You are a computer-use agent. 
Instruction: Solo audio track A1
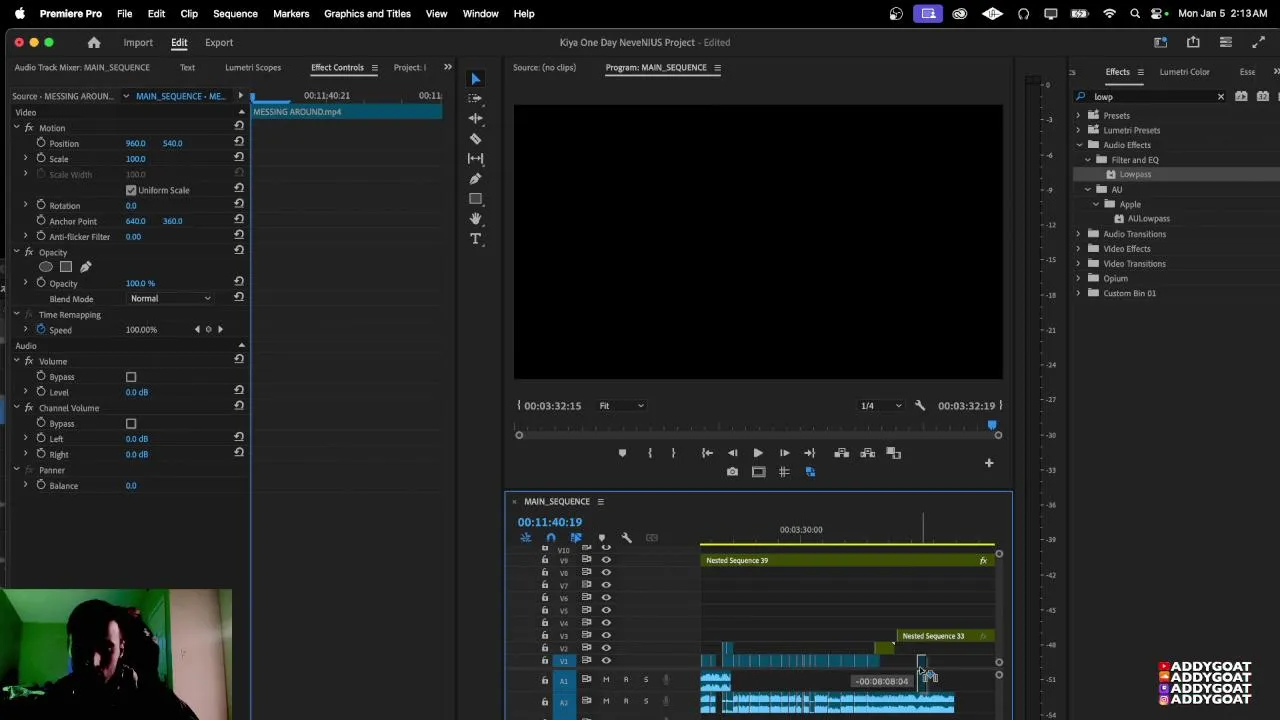click(646, 680)
